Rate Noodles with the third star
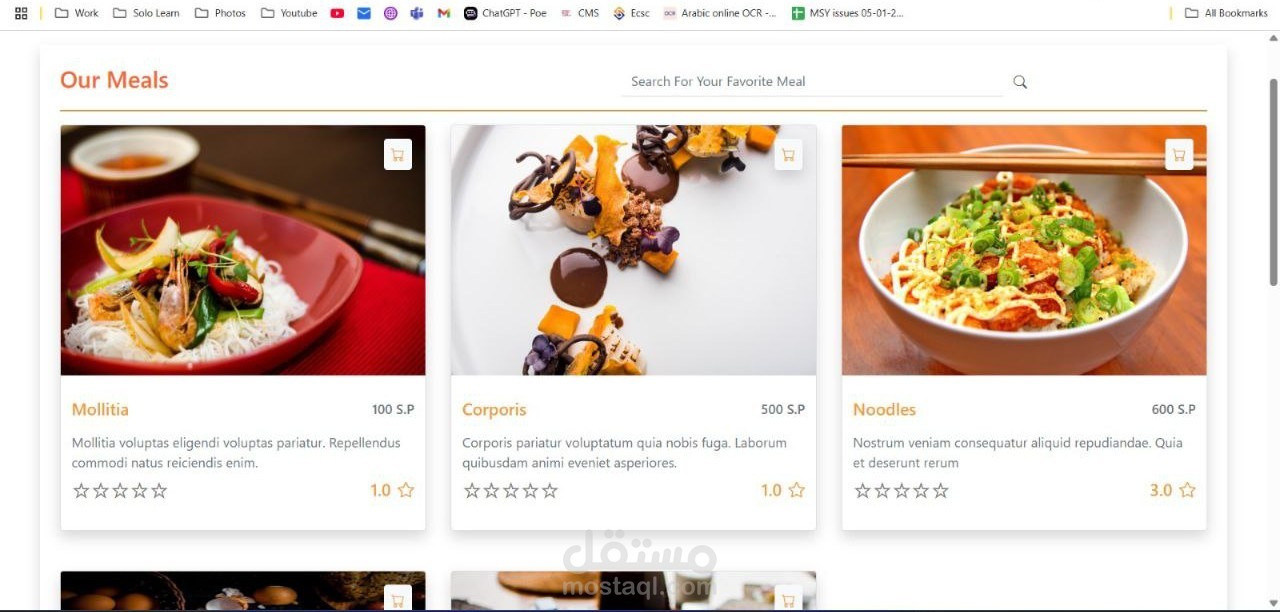This screenshot has width=1280, height=612. click(x=901, y=491)
